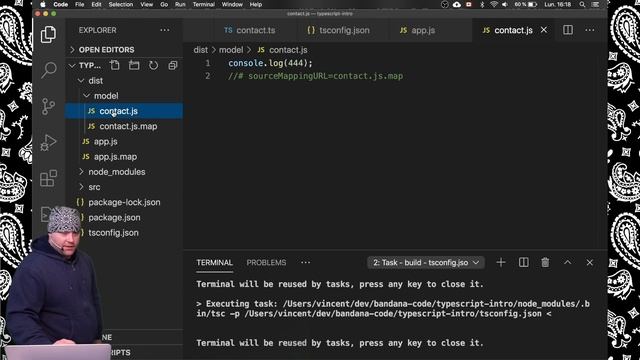This screenshot has width=640, height=360.
Task: Select the Problems panel tab
Action: (x=266, y=262)
